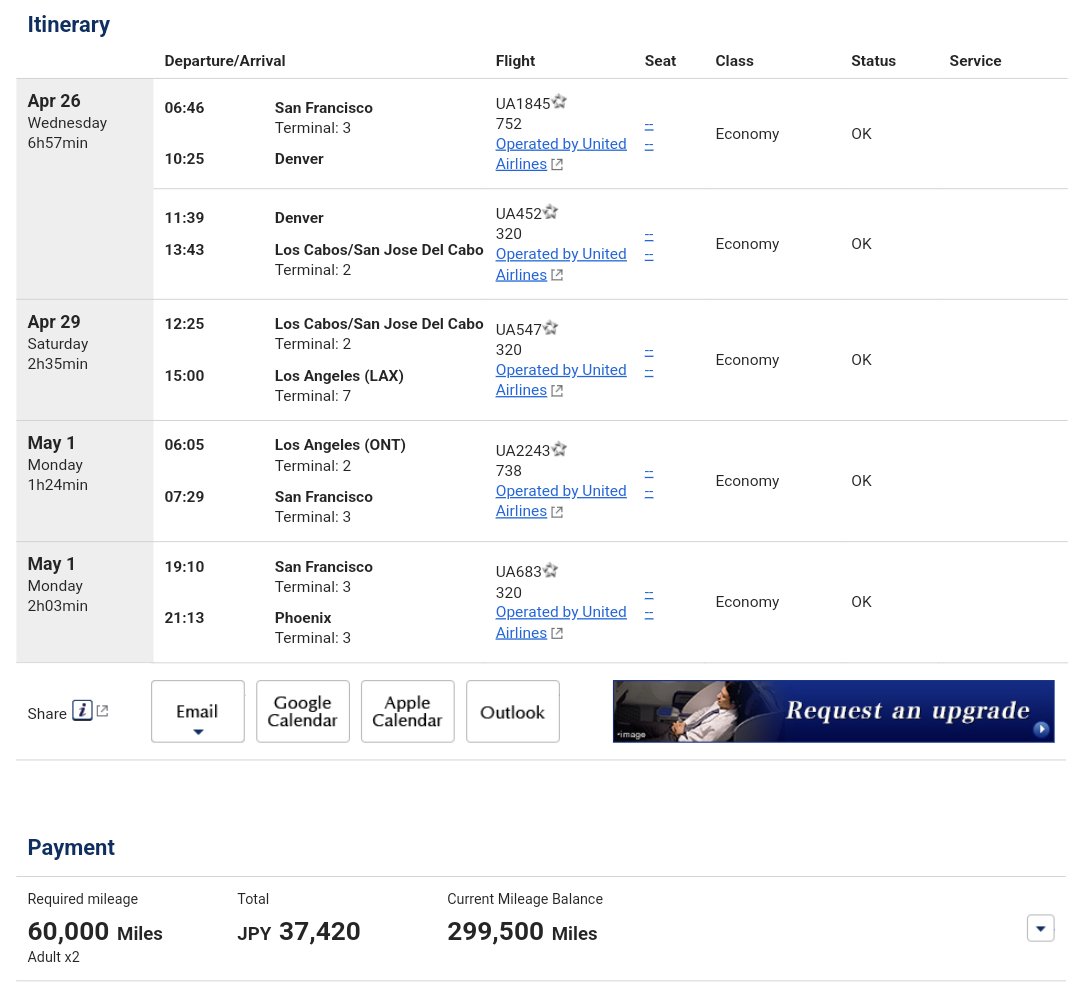Open the Email share dropdown
Image resolution: width=1080 pixels, height=992 pixels.
click(x=197, y=712)
